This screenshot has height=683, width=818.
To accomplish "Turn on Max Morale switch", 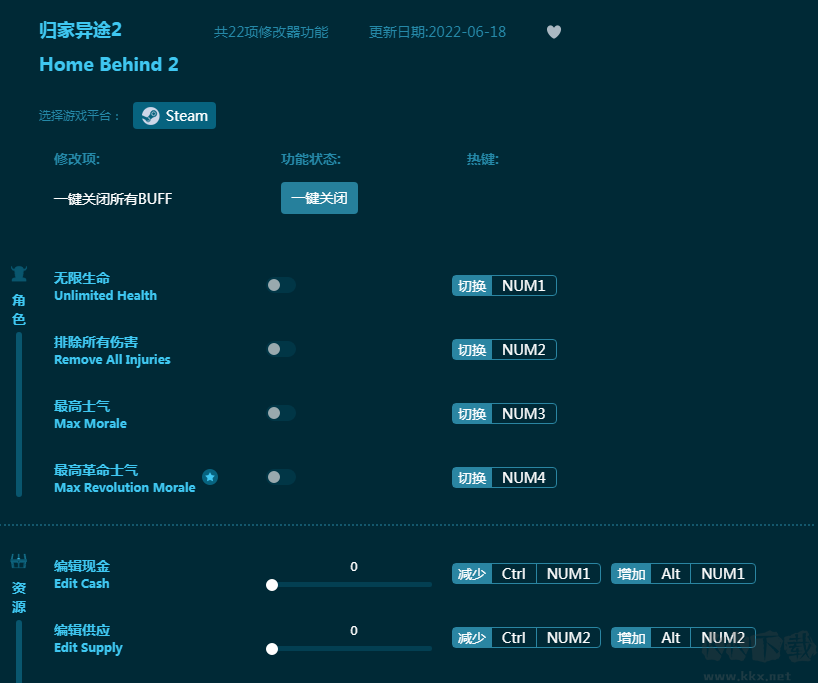I will (281, 414).
